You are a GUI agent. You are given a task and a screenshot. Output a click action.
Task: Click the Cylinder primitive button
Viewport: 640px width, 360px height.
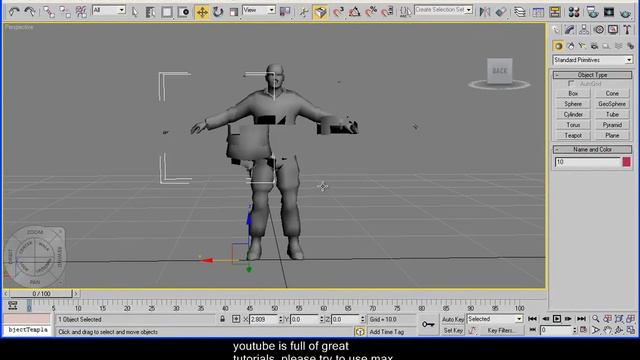[573, 115]
